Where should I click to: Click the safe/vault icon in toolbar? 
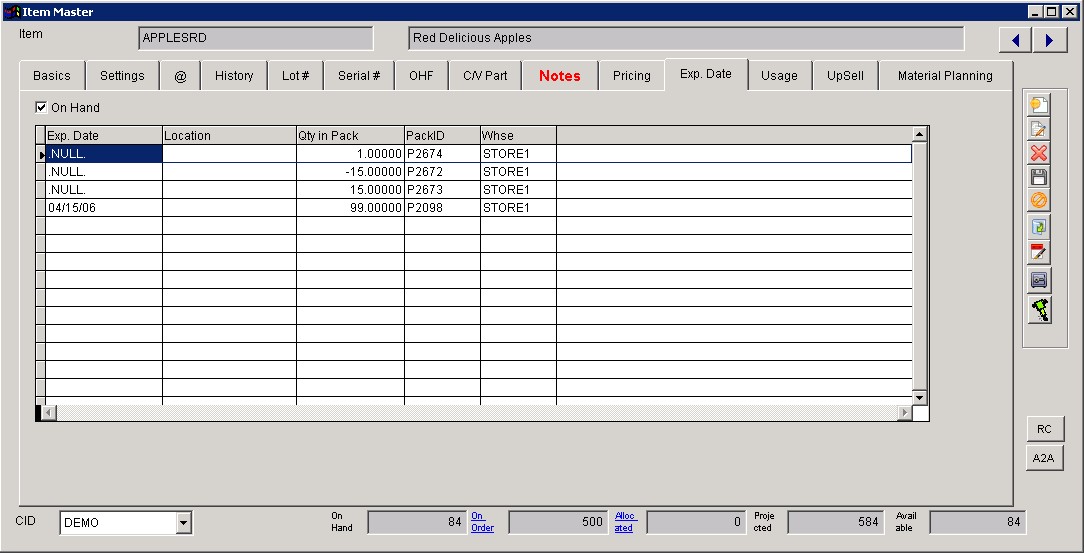[1039, 281]
